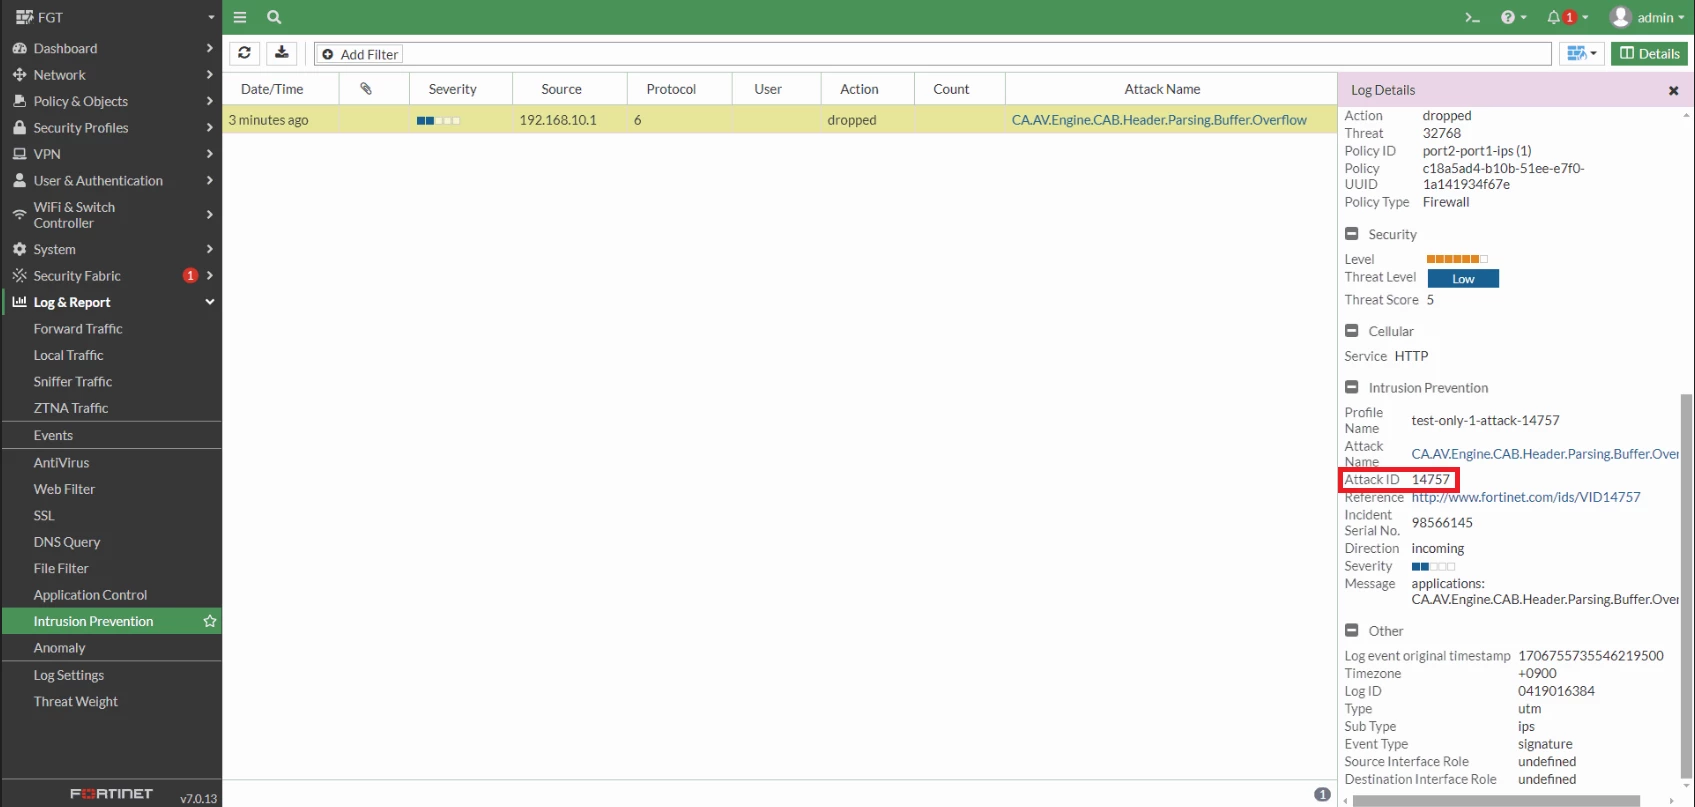Open attack name link in Log Details
Screen dimensions: 1695x807
tap(1545, 454)
